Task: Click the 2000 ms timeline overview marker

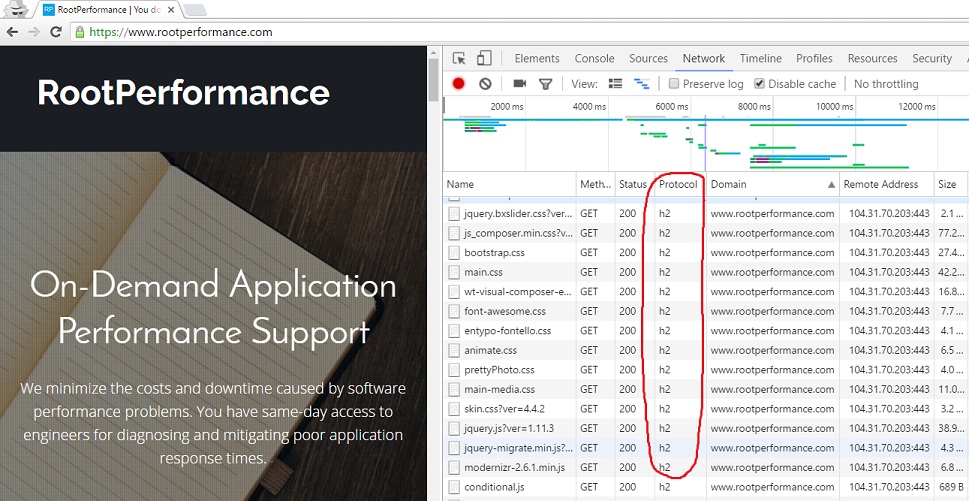Action: [x=507, y=106]
